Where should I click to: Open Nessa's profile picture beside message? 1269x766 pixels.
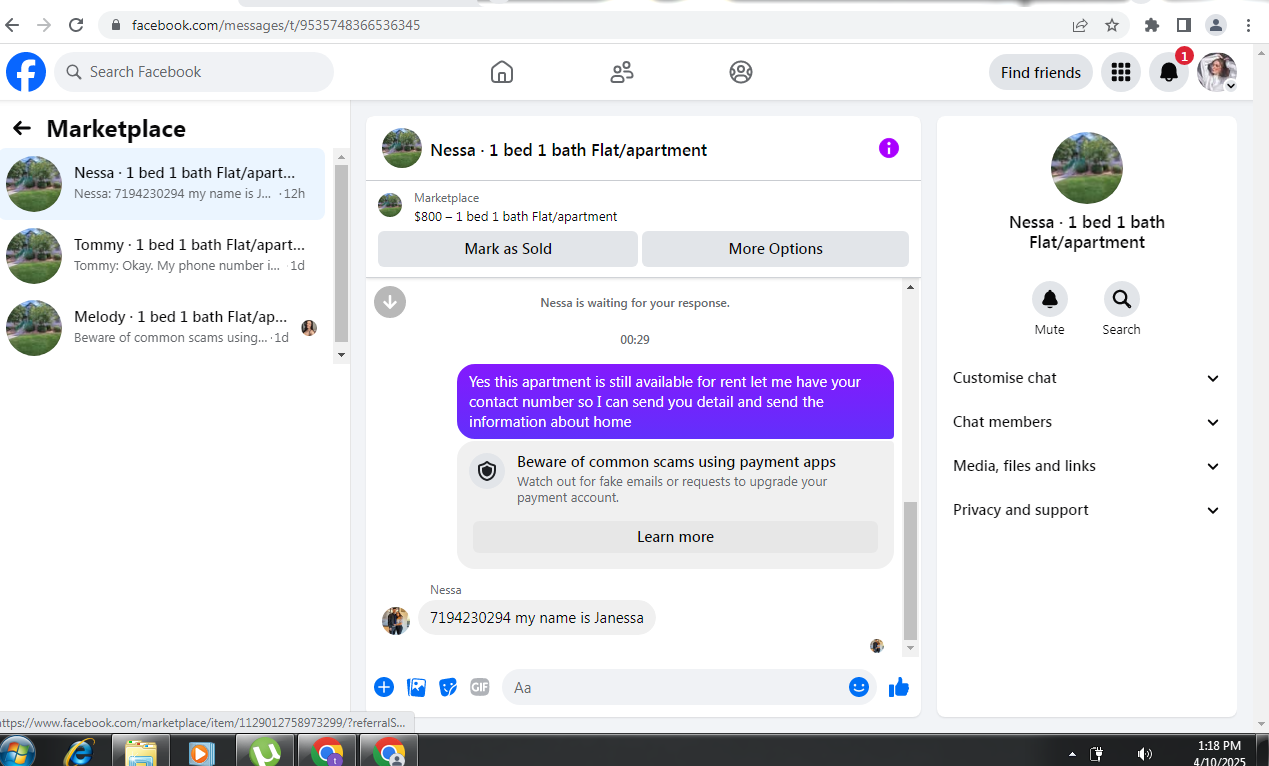coord(396,620)
